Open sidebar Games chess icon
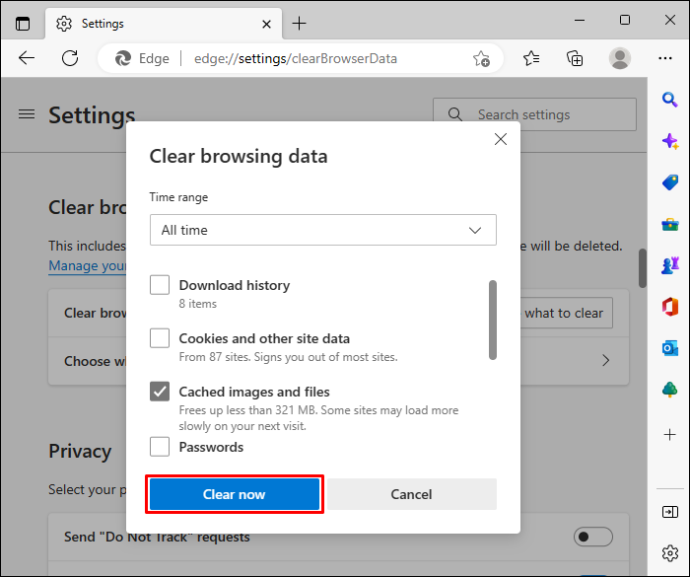Image resolution: width=690 pixels, height=577 pixels. pyautogui.click(x=670, y=265)
